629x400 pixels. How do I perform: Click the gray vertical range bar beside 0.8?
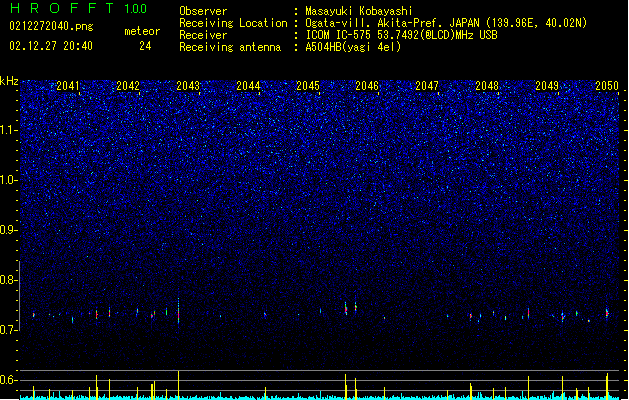tap(20, 296)
